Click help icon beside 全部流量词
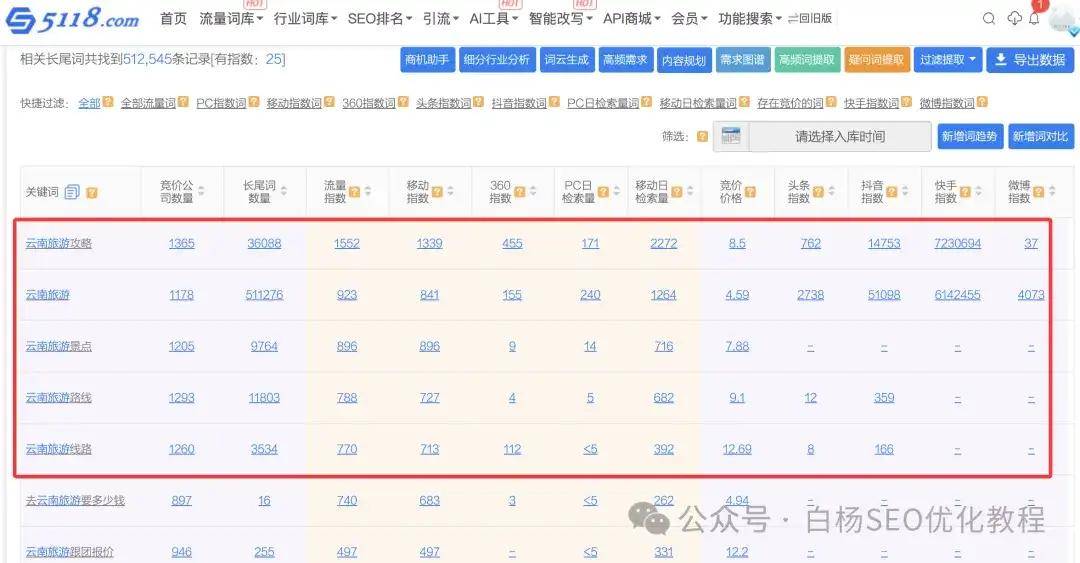Screen dimensions: 1080x563 [x=183, y=102]
